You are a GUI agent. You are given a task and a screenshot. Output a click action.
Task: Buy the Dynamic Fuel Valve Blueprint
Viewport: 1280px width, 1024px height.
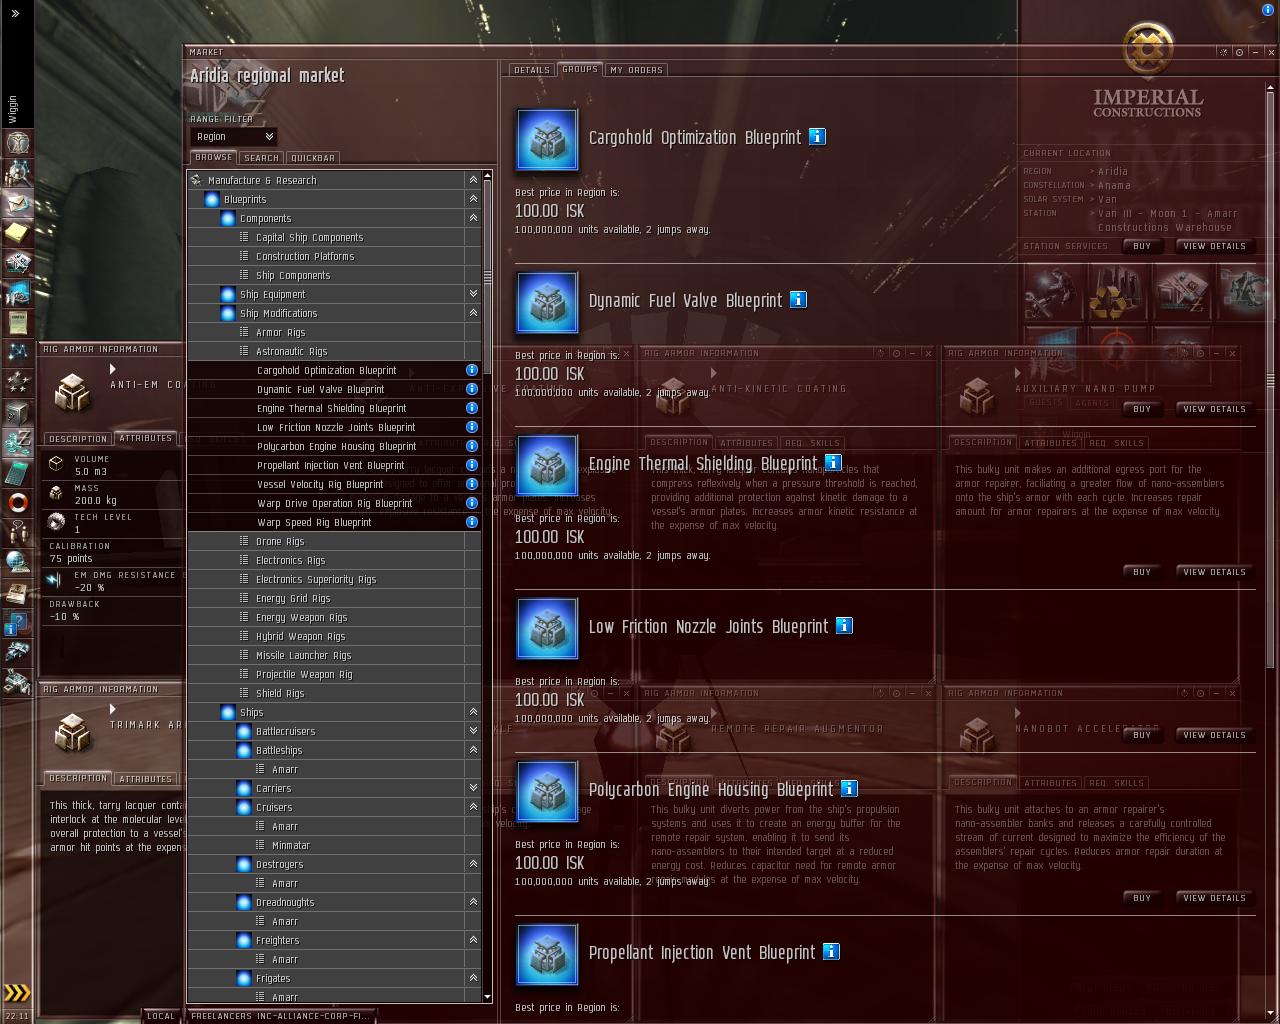1142,409
